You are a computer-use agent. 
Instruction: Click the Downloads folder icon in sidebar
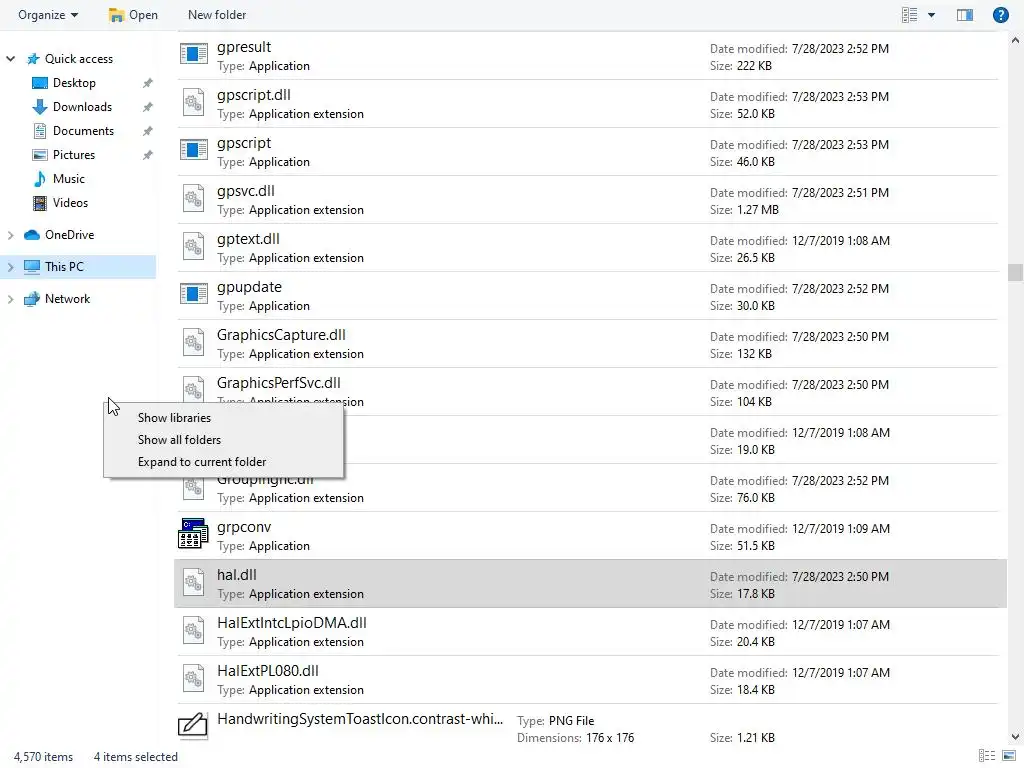coord(40,107)
